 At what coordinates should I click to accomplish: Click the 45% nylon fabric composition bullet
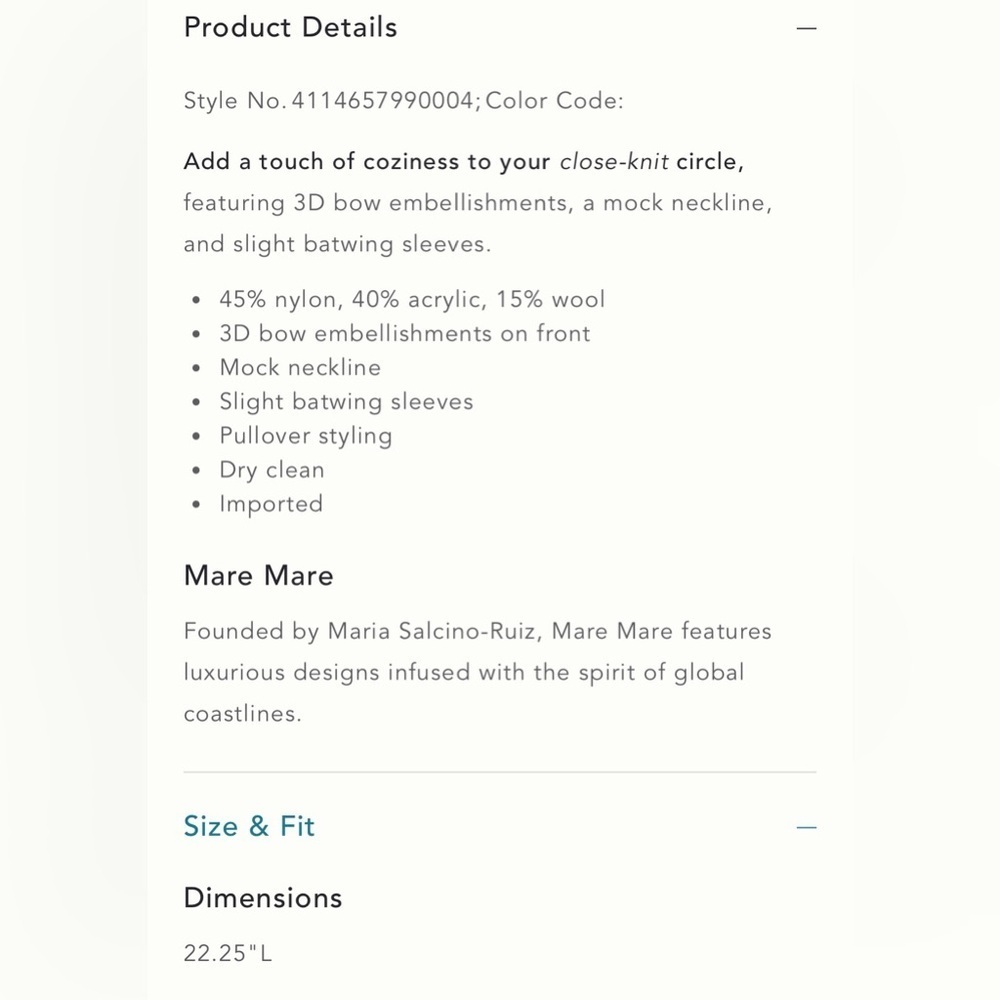coord(412,299)
